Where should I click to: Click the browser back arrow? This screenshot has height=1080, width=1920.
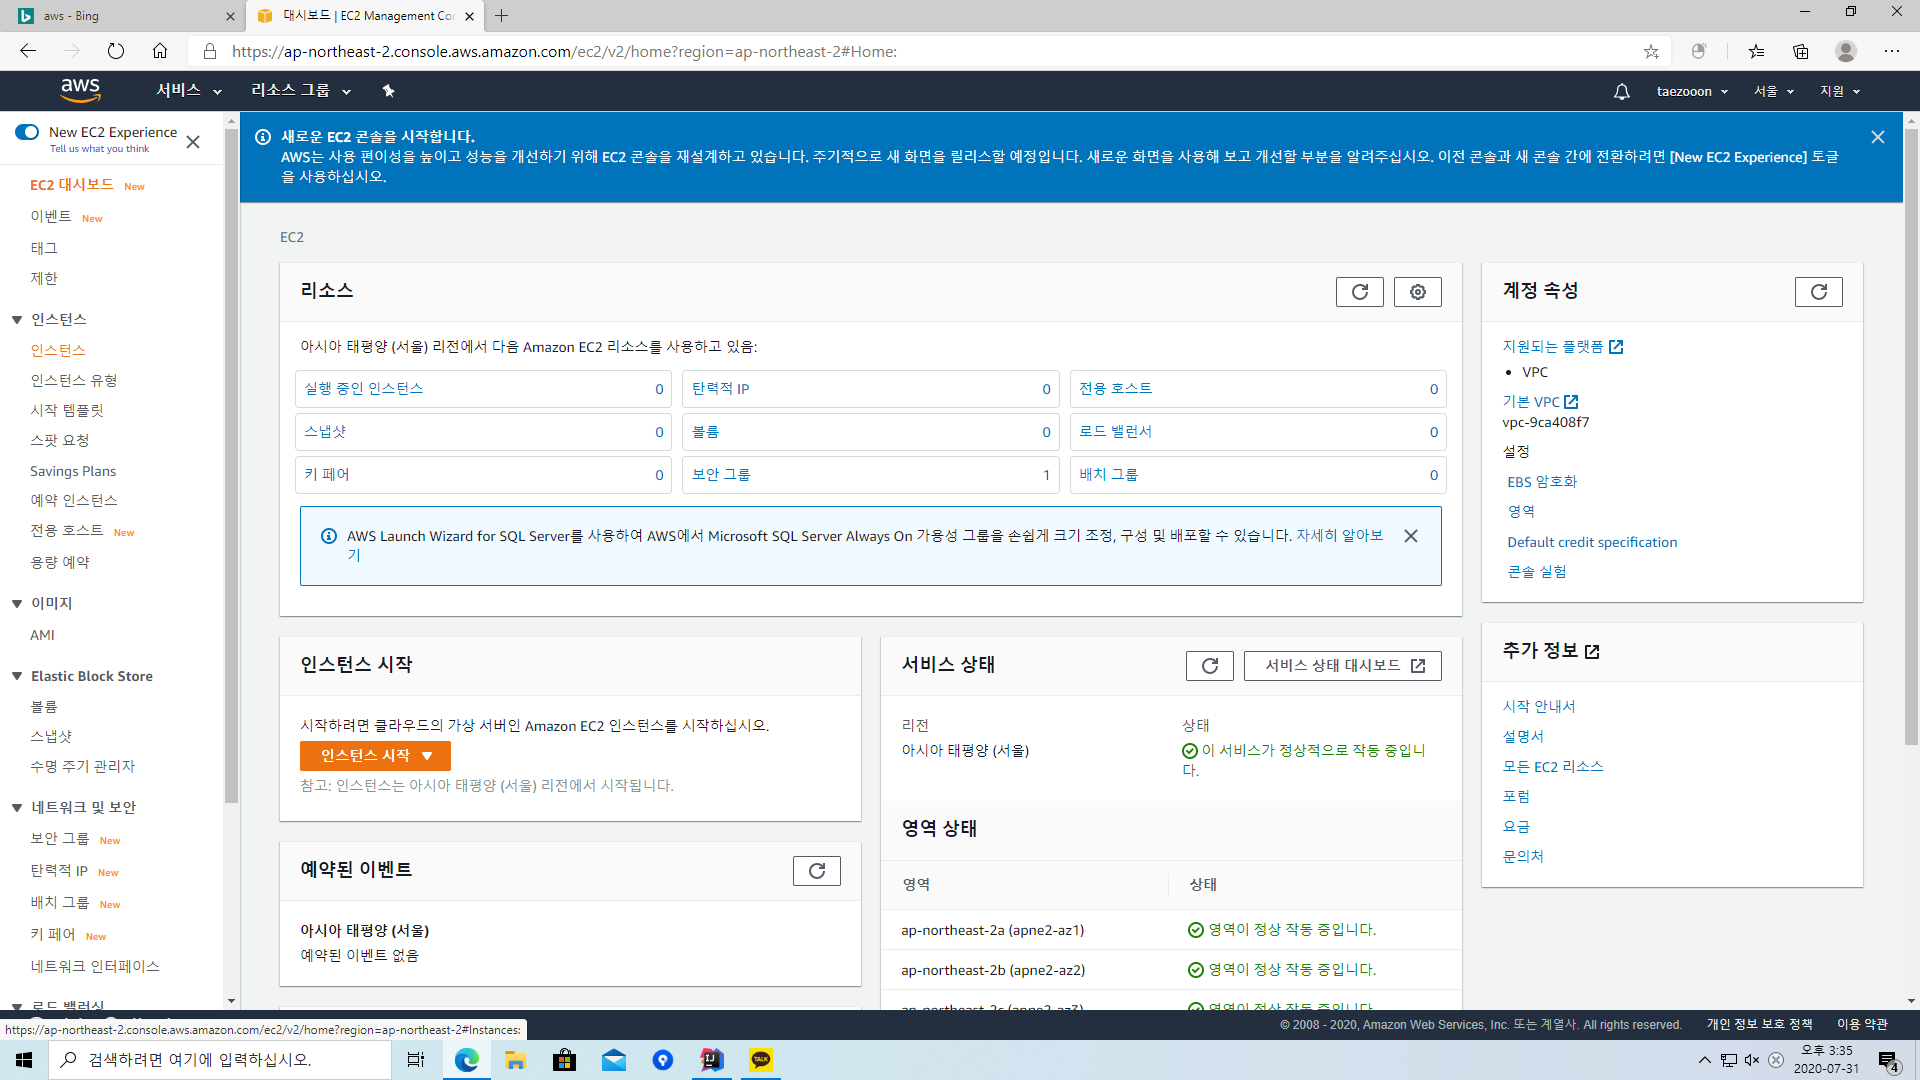click(x=28, y=51)
